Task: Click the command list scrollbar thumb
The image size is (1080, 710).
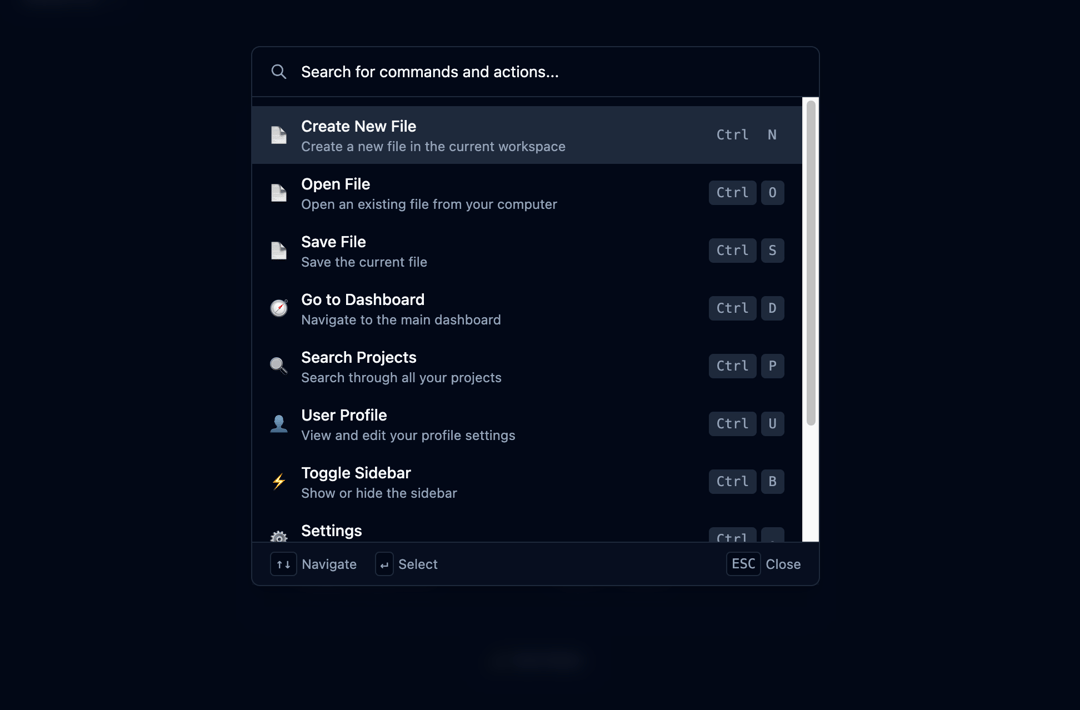Action: pyautogui.click(x=811, y=263)
